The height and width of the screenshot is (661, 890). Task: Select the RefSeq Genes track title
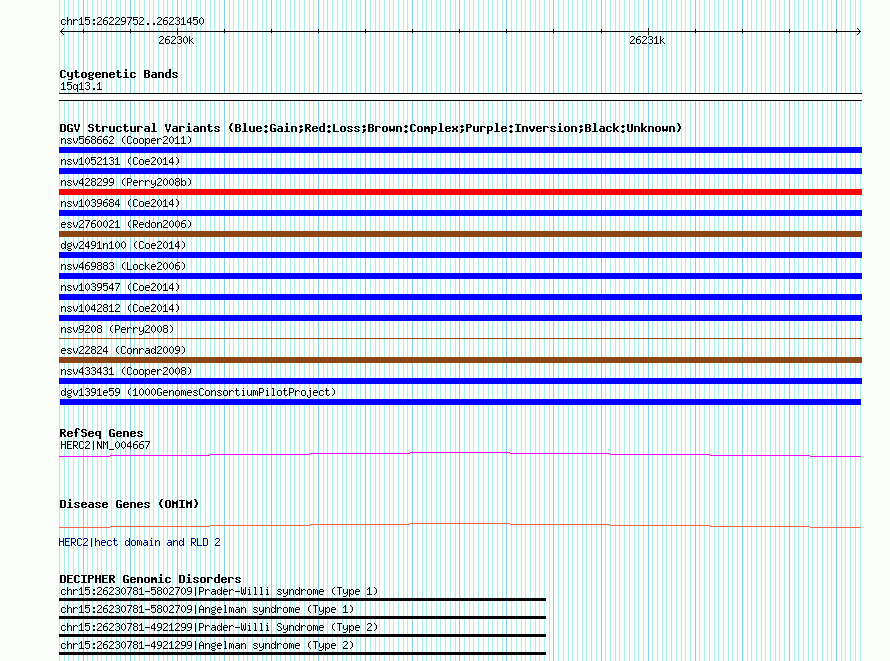101,433
